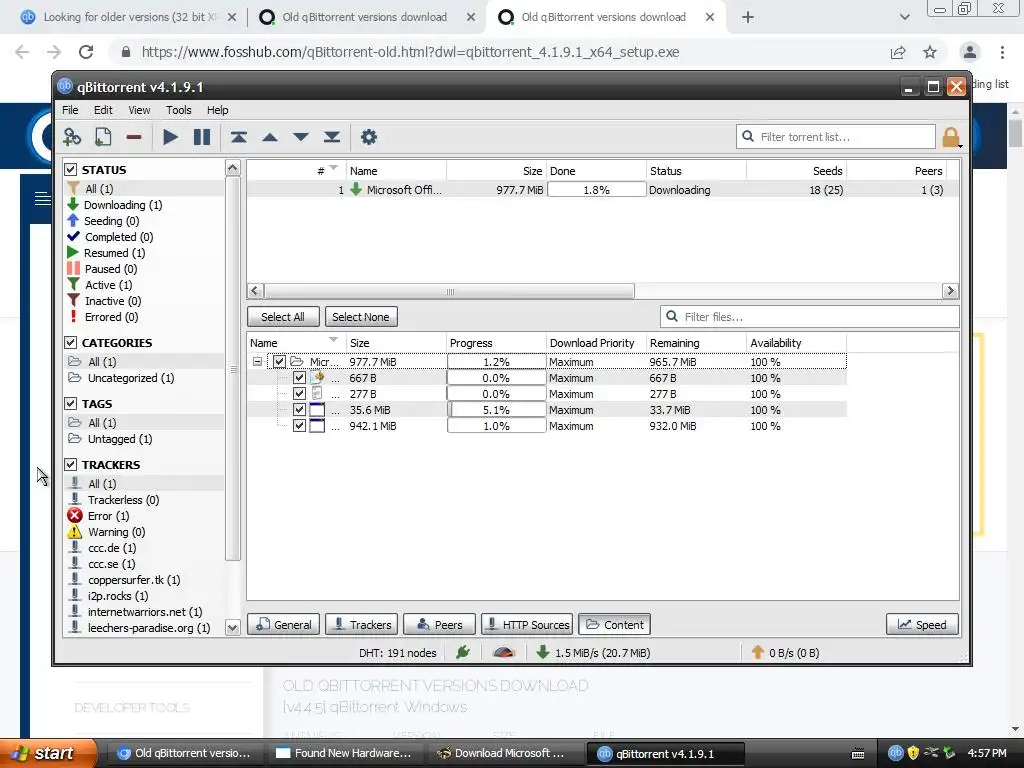Click the Select None button
1024x768 pixels.
pos(360,317)
